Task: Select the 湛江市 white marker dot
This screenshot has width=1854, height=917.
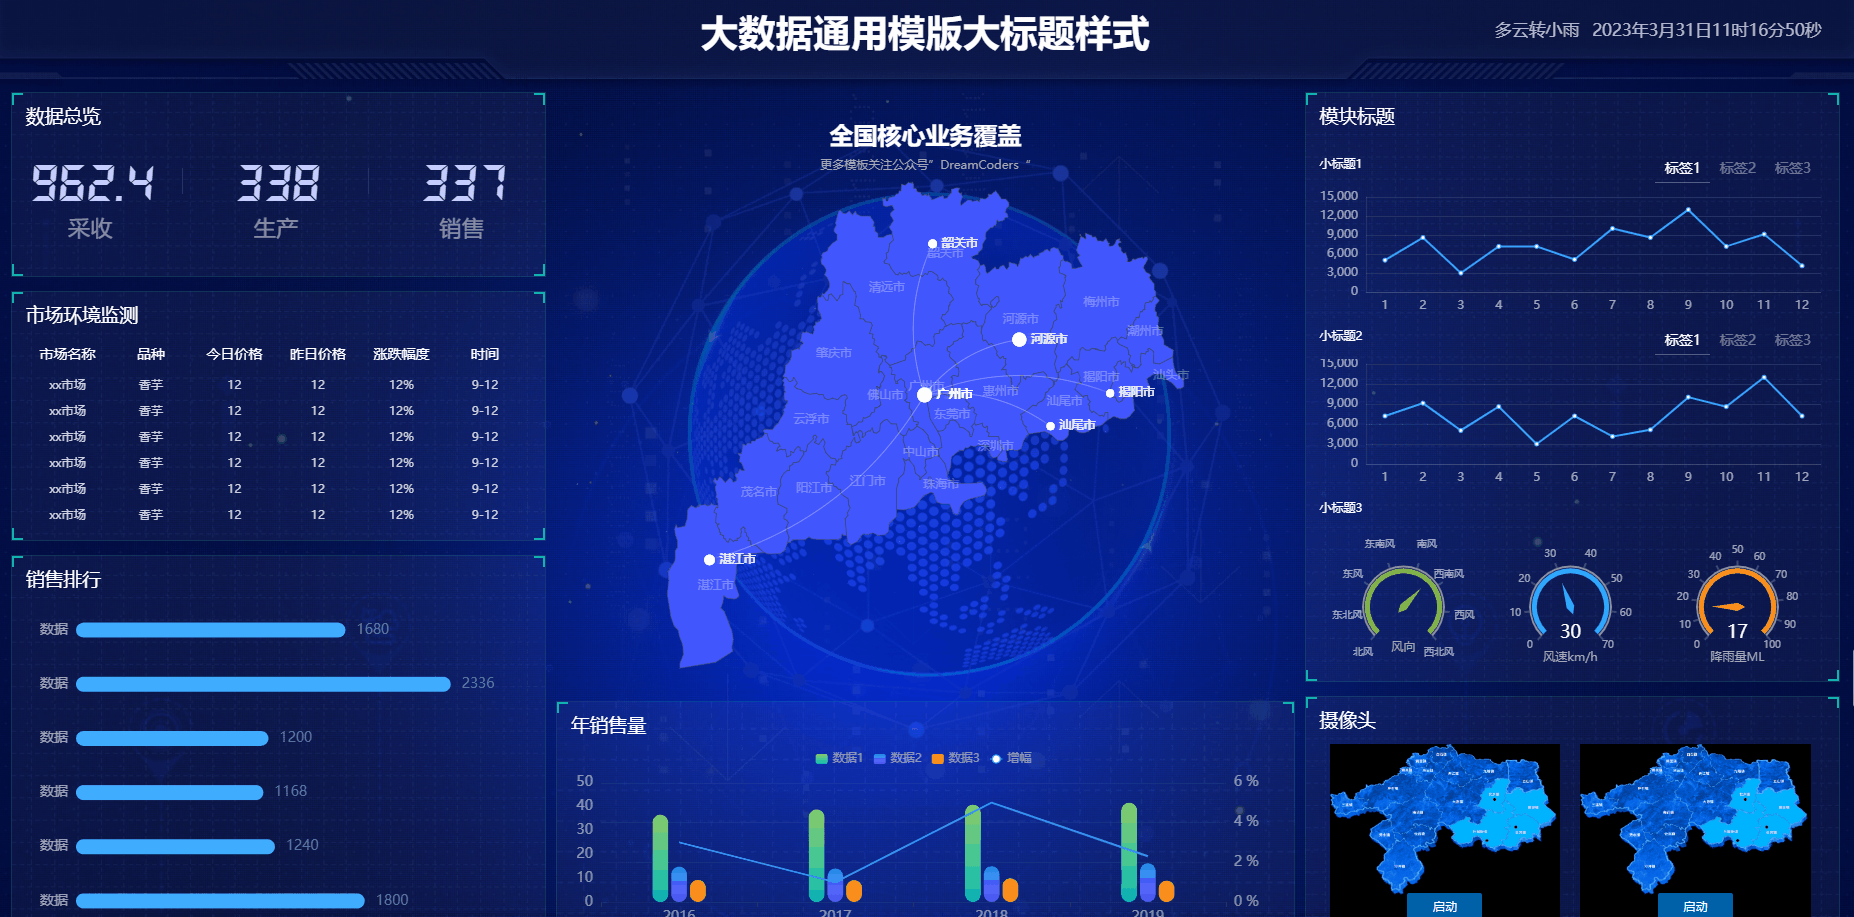Action: point(709,560)
